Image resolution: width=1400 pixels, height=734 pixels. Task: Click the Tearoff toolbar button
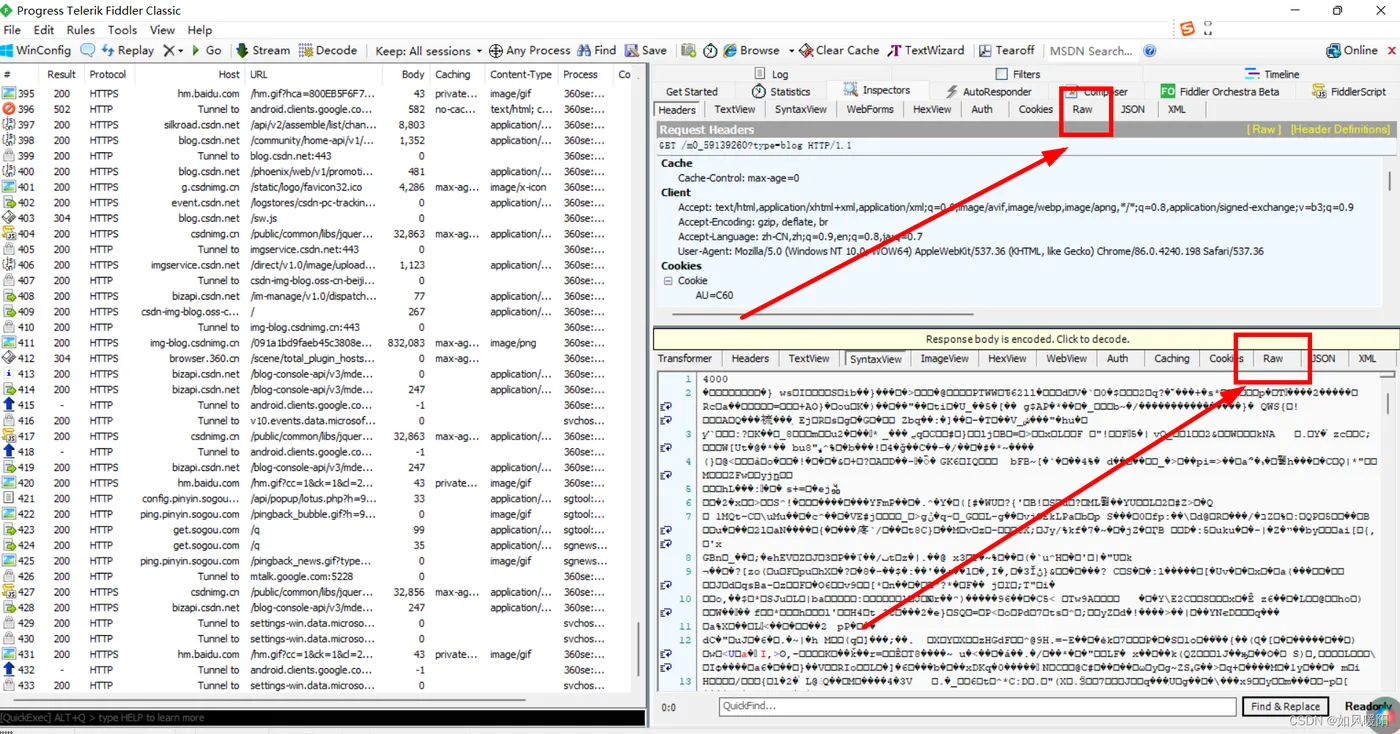[1007, 50]
